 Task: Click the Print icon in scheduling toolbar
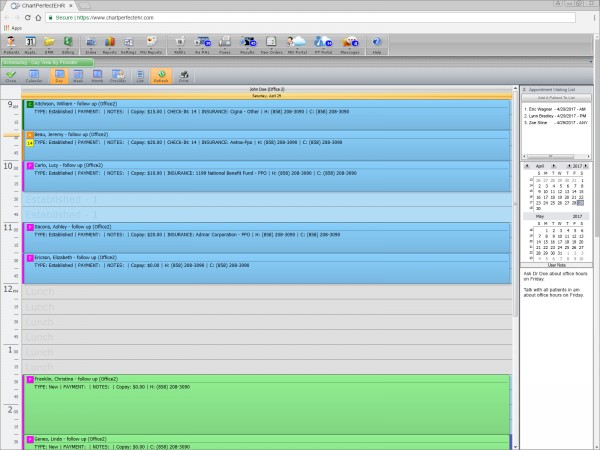pyautogui.click(x=183, y=75)
